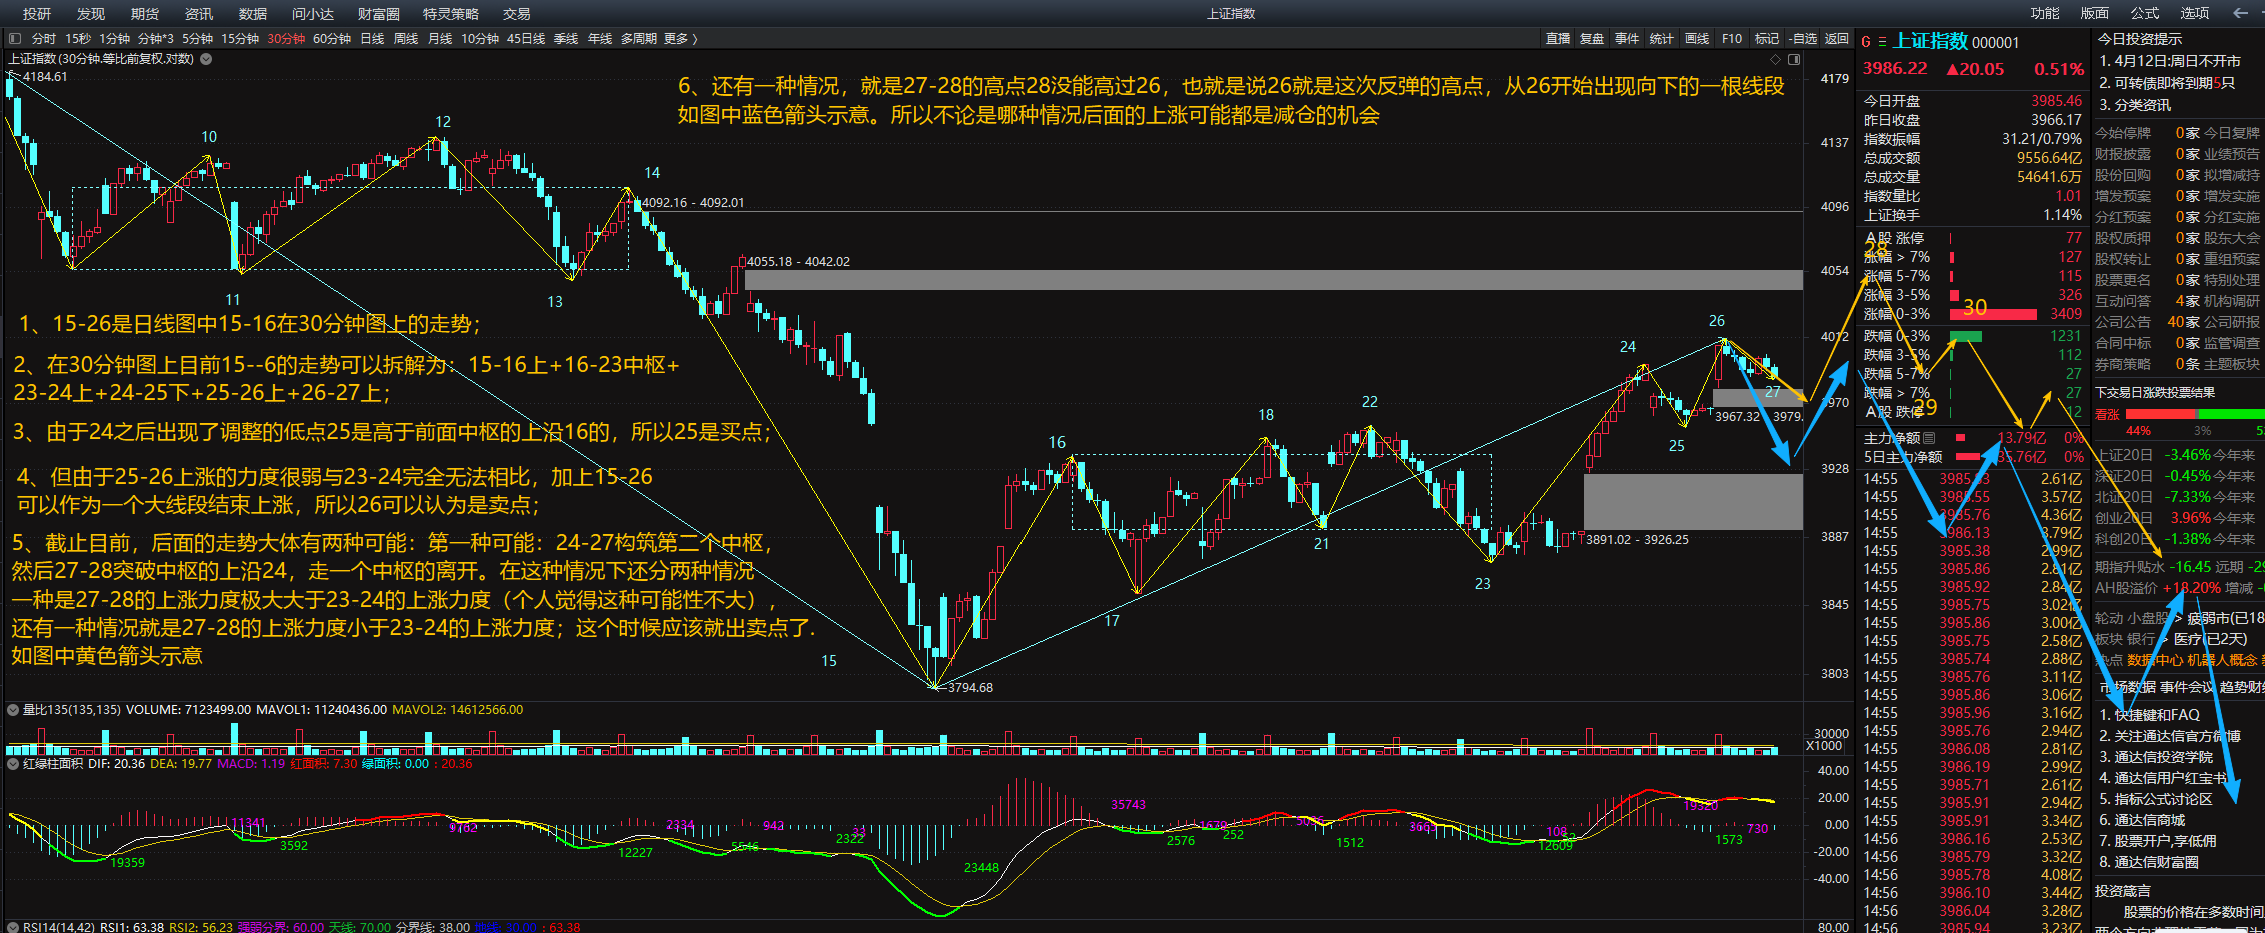The width and height of the screenshot is (2265, 933).
Task: Open the 公式 menu
Action: [2144, 13]
